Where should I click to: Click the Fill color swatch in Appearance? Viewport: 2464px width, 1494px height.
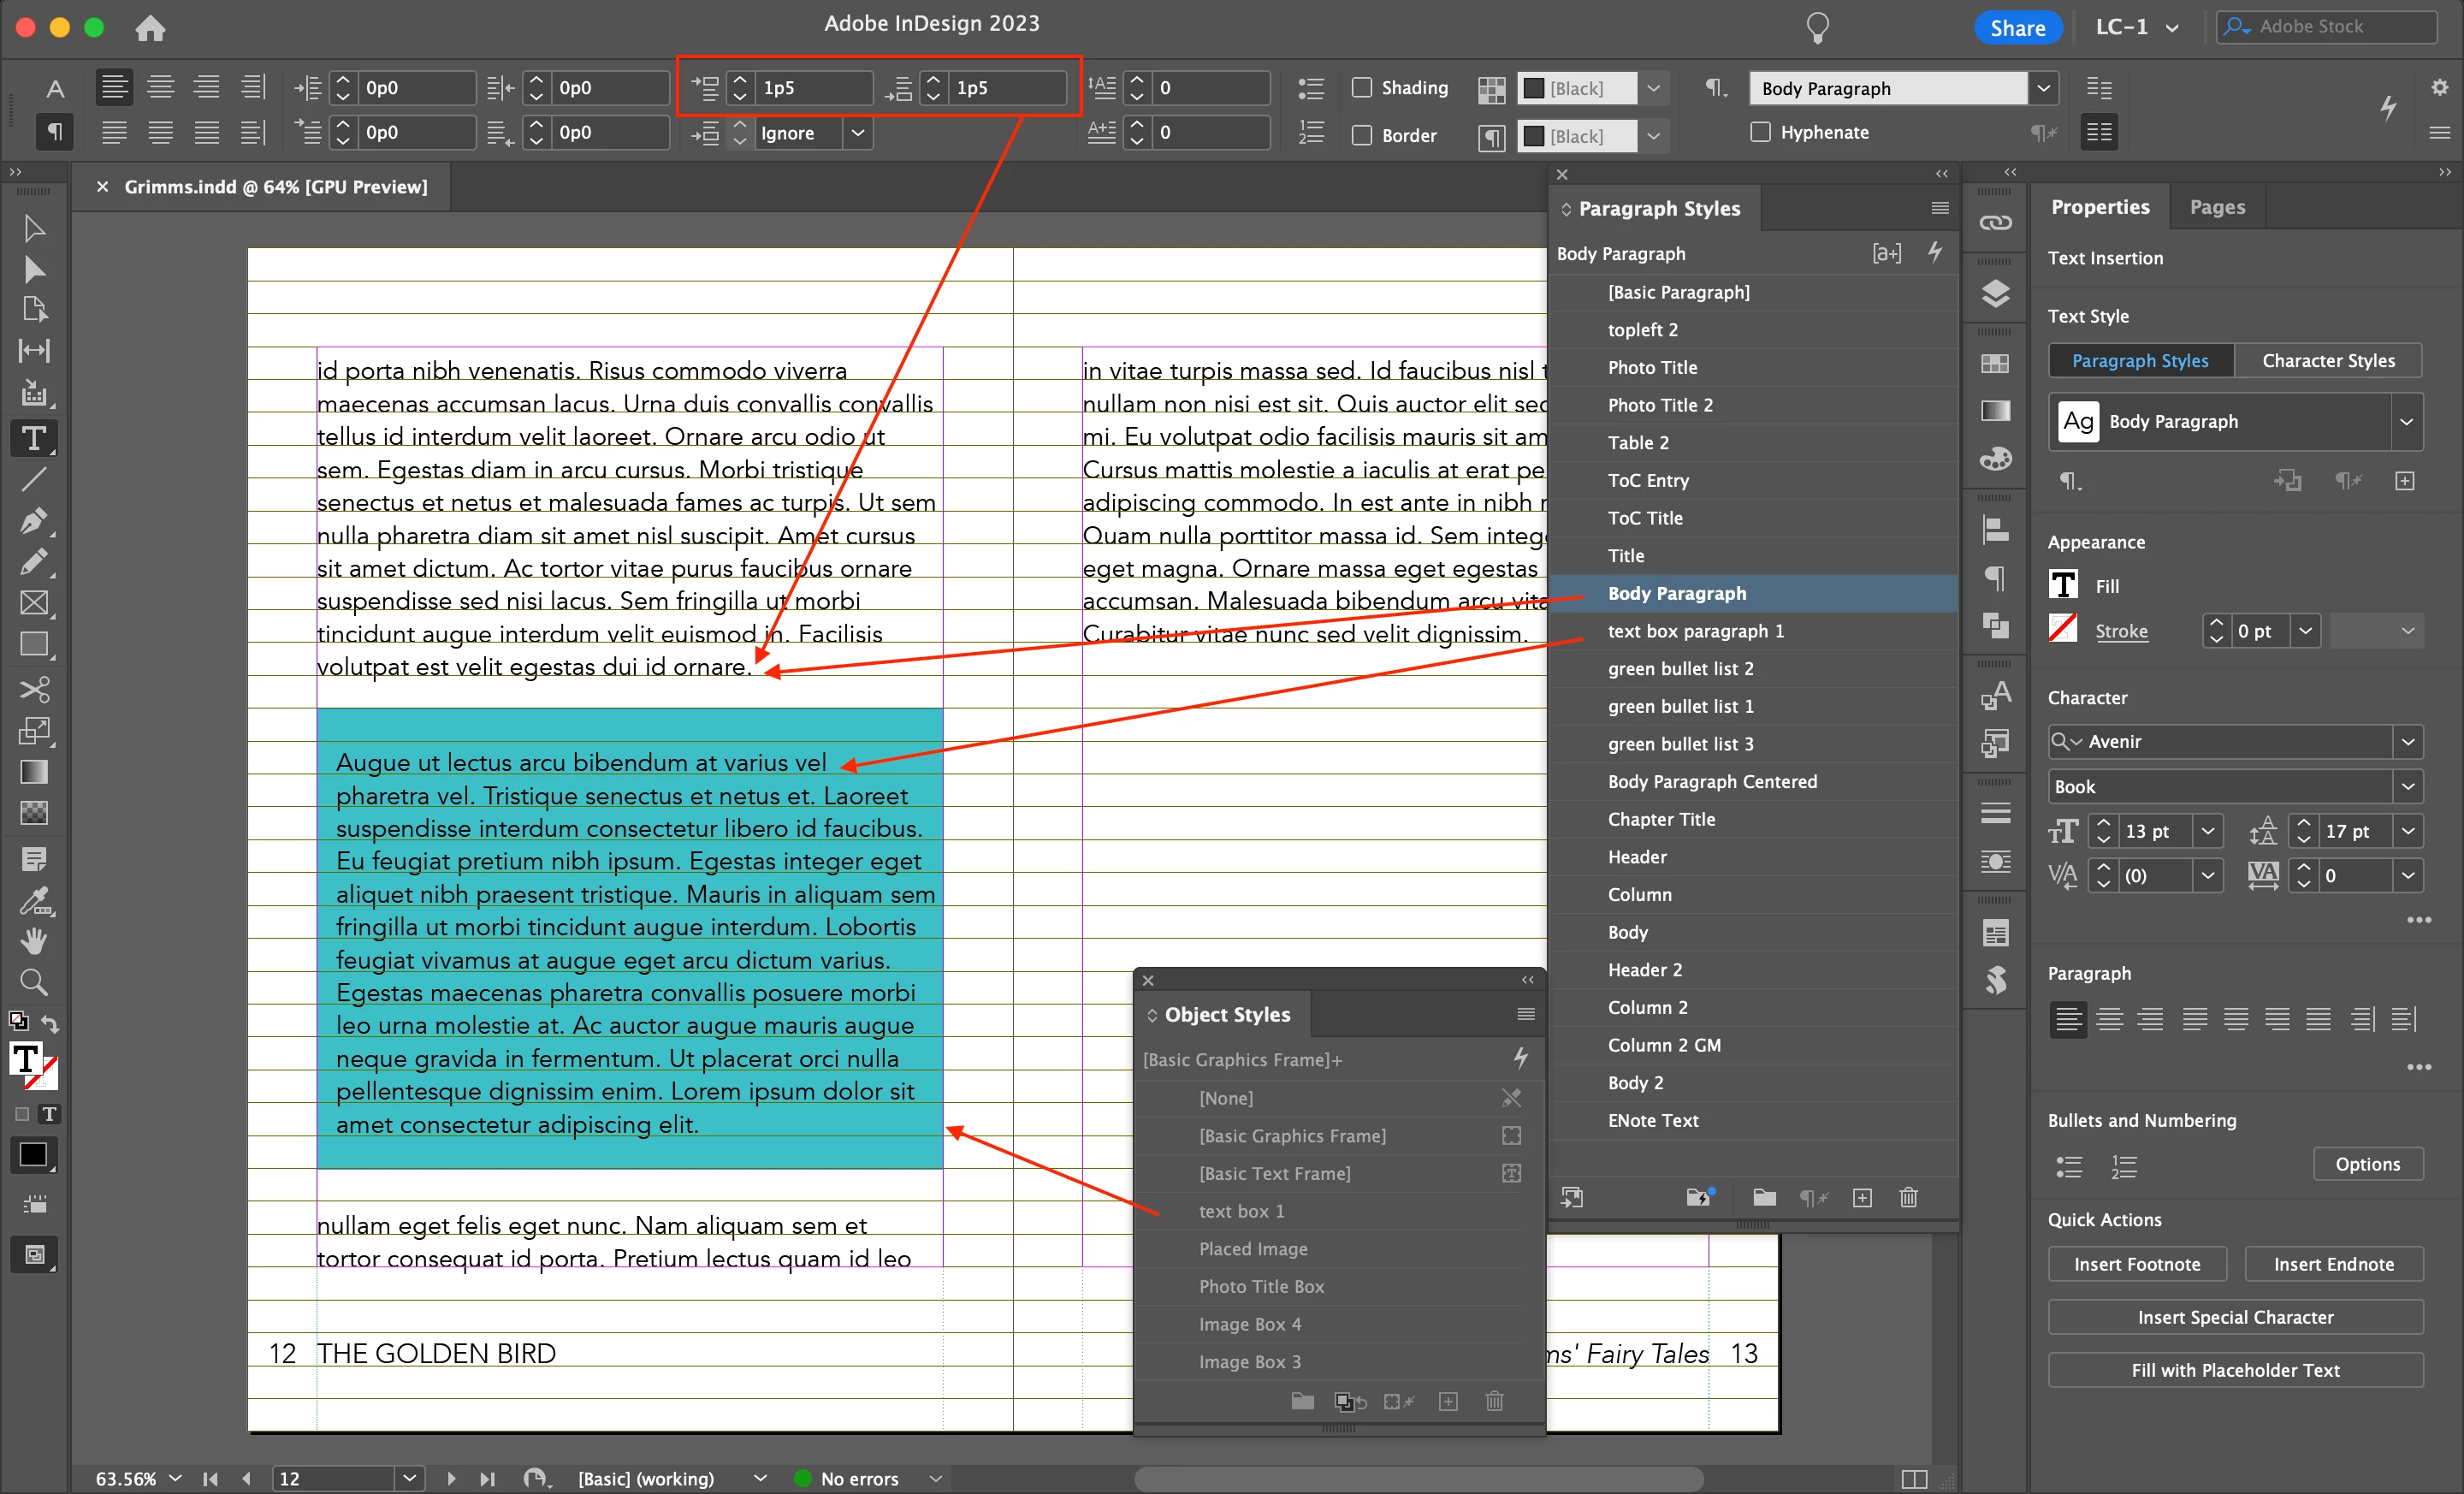[2063, 586]
